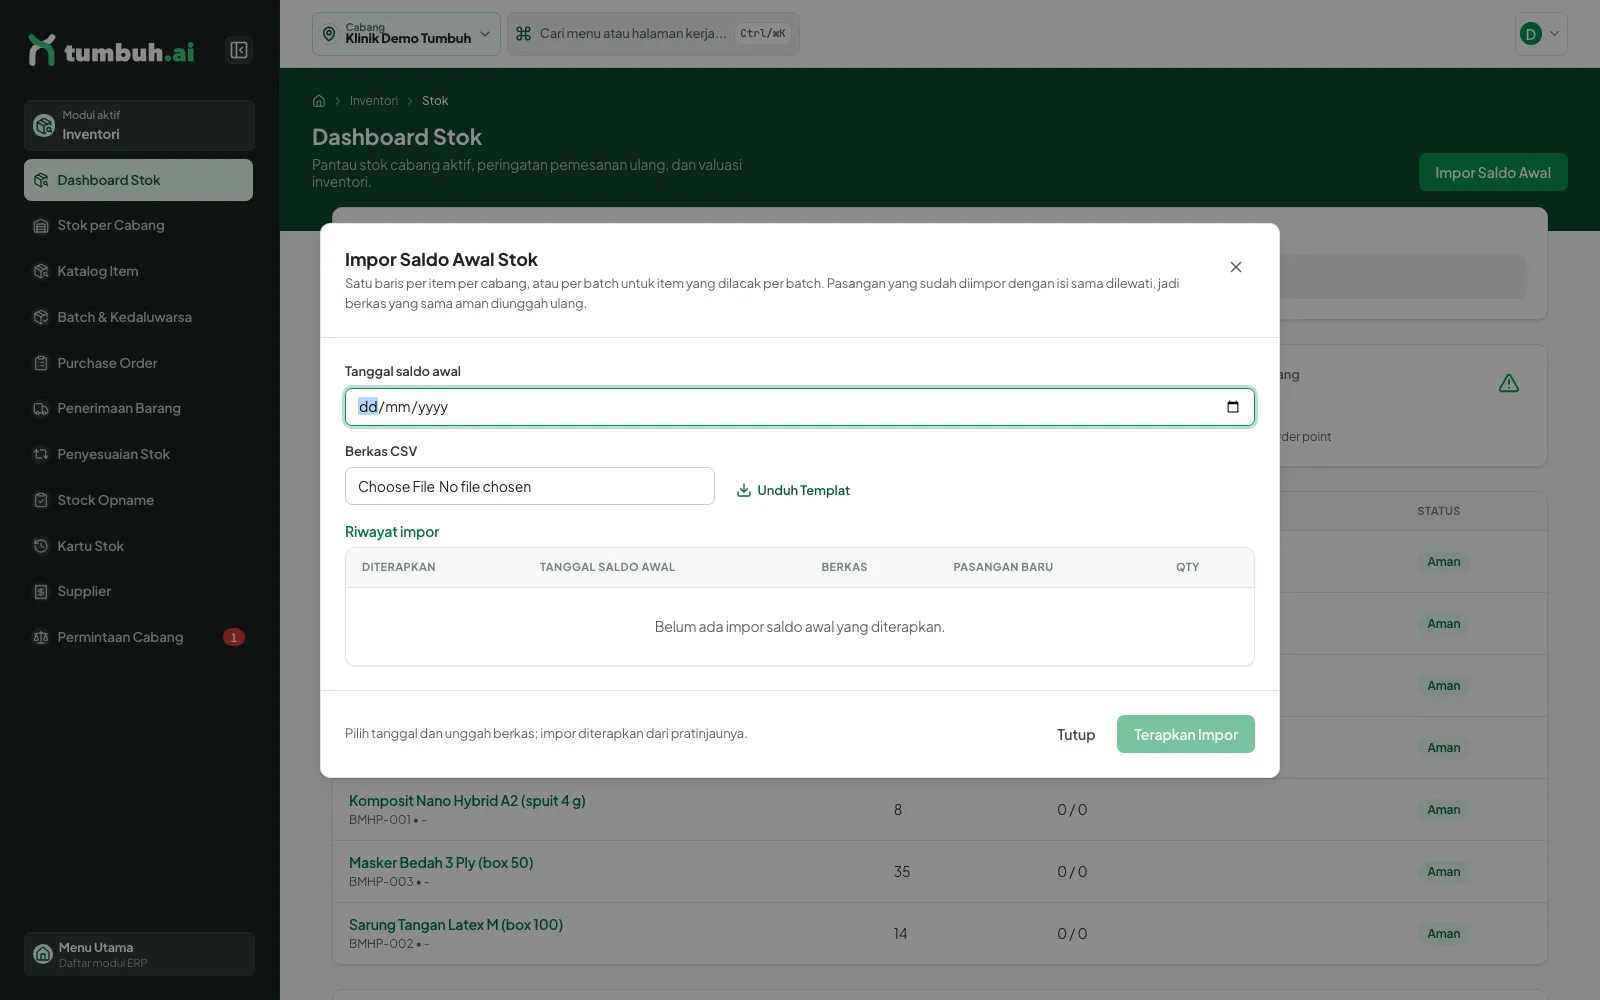The width and height of the screenshot is (1600, 1000).
Task: Navigate to Batch & Kedaluwarsa
Action: 138,317
